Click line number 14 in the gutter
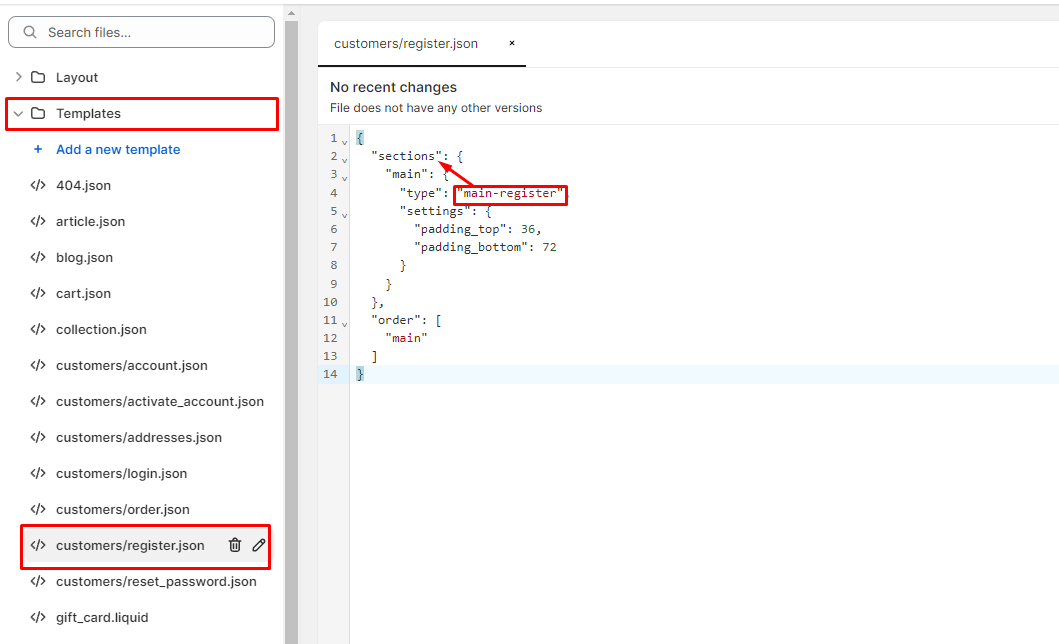The image size is (1059, 644). (x=330, y=374)
